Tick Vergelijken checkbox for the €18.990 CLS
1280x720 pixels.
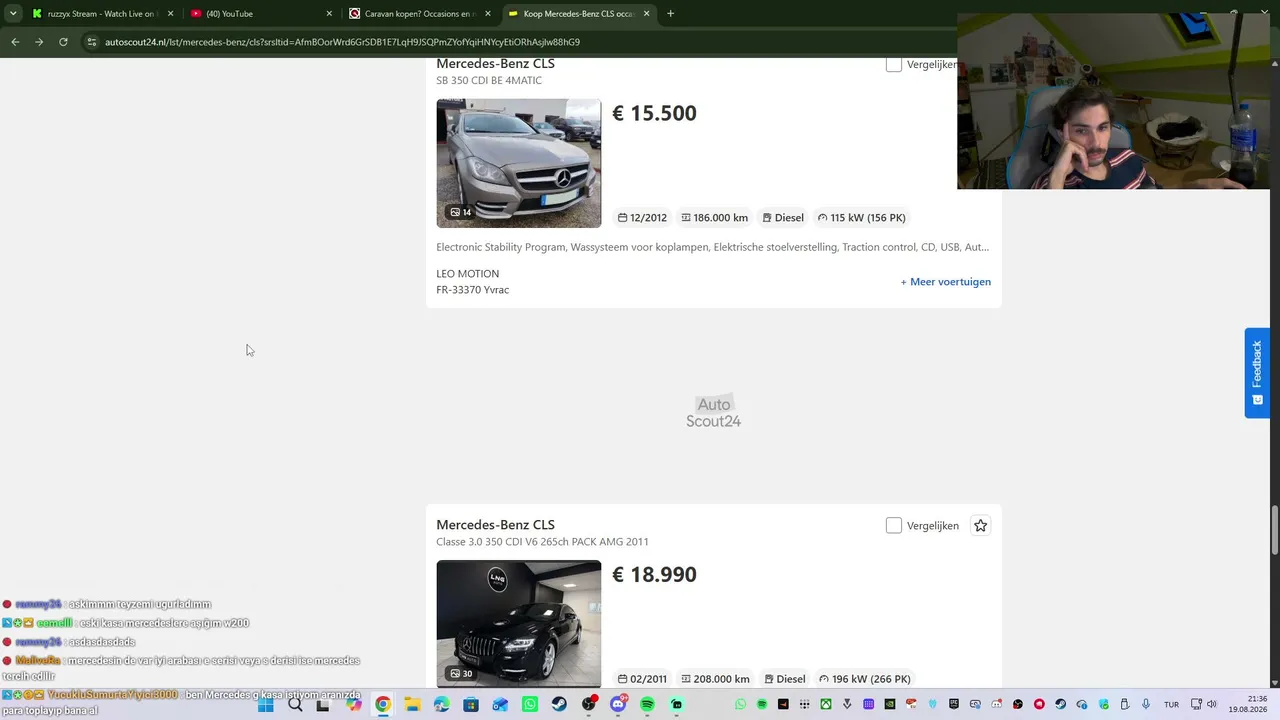pyautogui.click(x=894, y=526)
